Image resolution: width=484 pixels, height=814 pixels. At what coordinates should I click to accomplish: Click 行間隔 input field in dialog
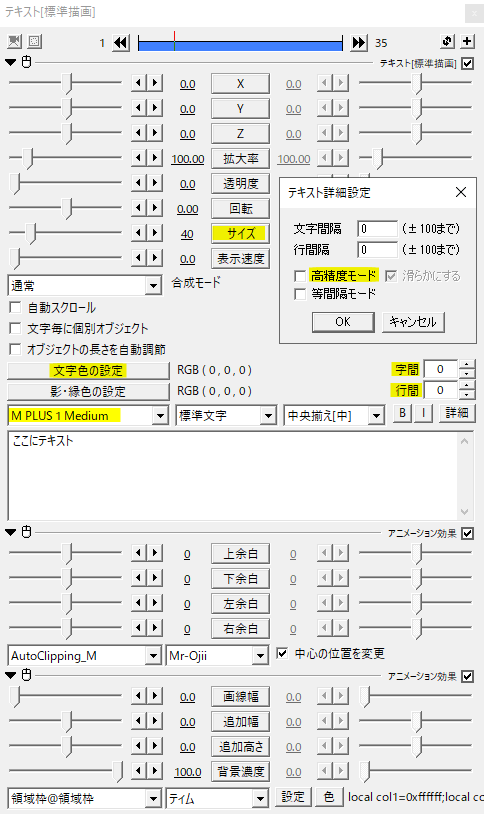378,250
